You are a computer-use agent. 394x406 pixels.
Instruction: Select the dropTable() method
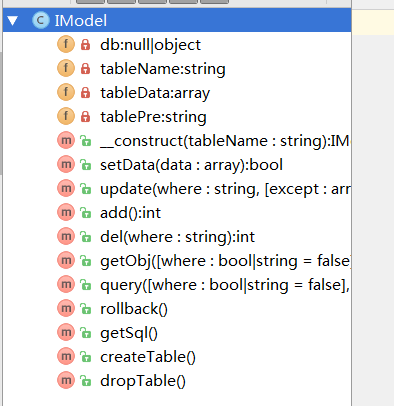(143, 381)
